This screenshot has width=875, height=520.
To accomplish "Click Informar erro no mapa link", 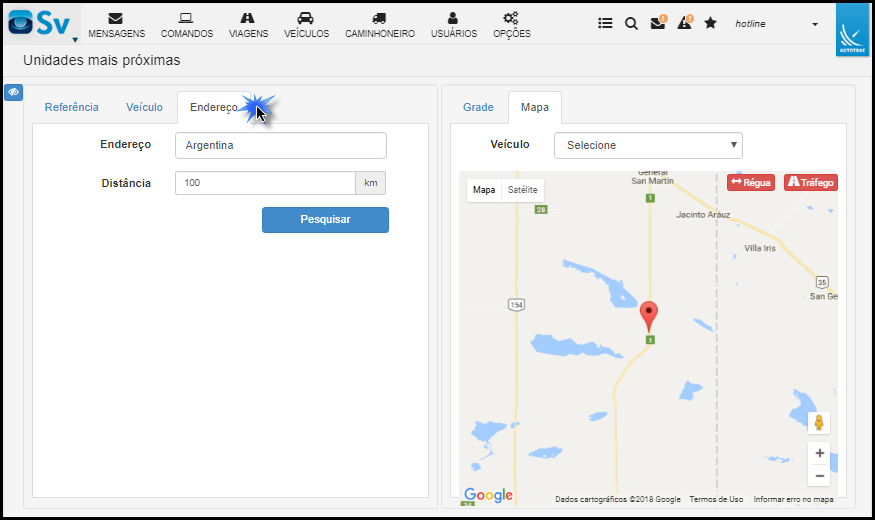I will click(793, 499).
